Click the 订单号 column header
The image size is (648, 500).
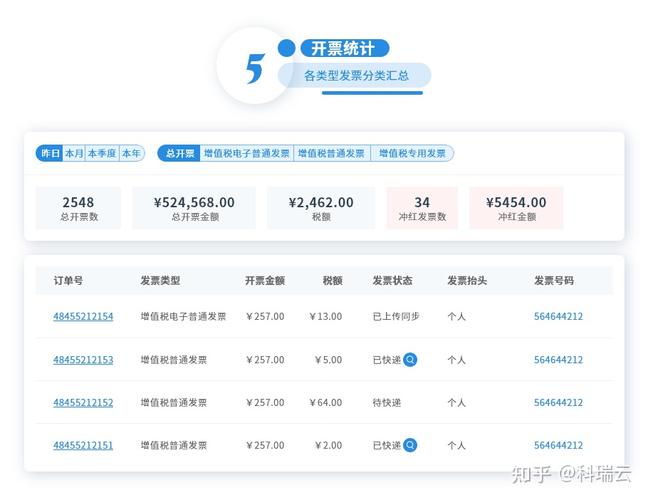point(68,281)
